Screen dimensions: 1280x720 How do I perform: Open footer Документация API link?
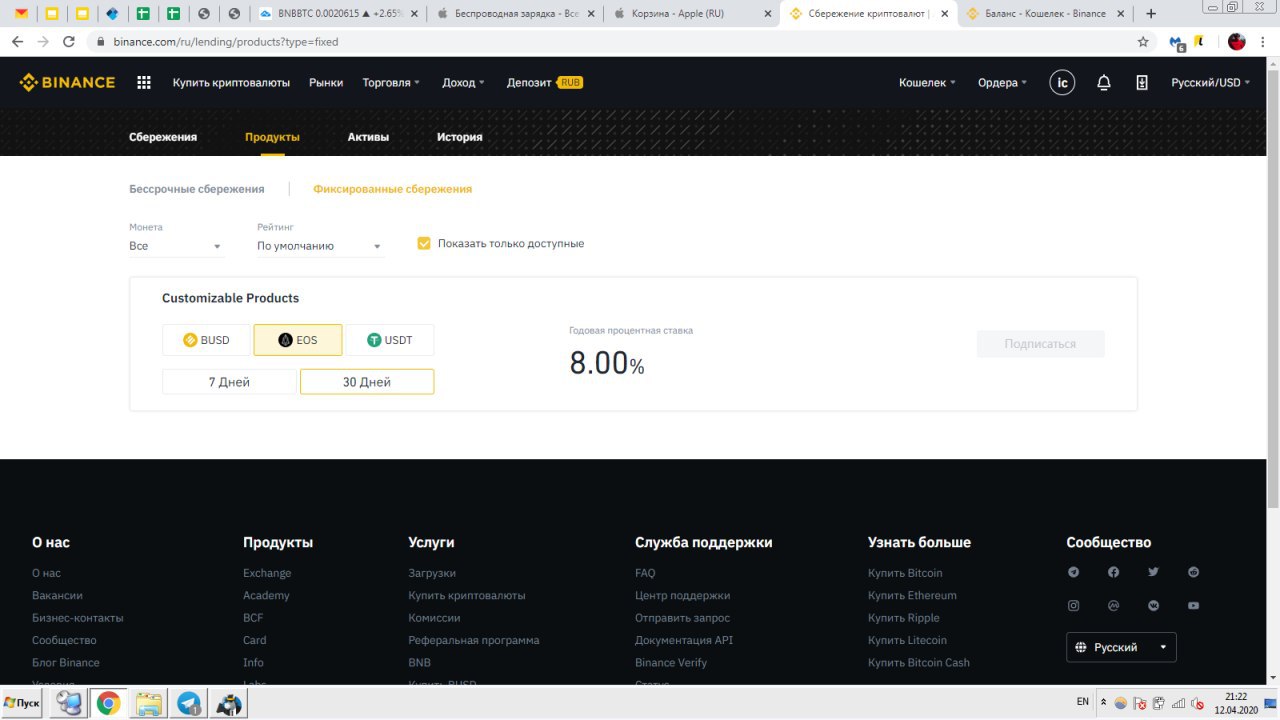coord(684,640)
